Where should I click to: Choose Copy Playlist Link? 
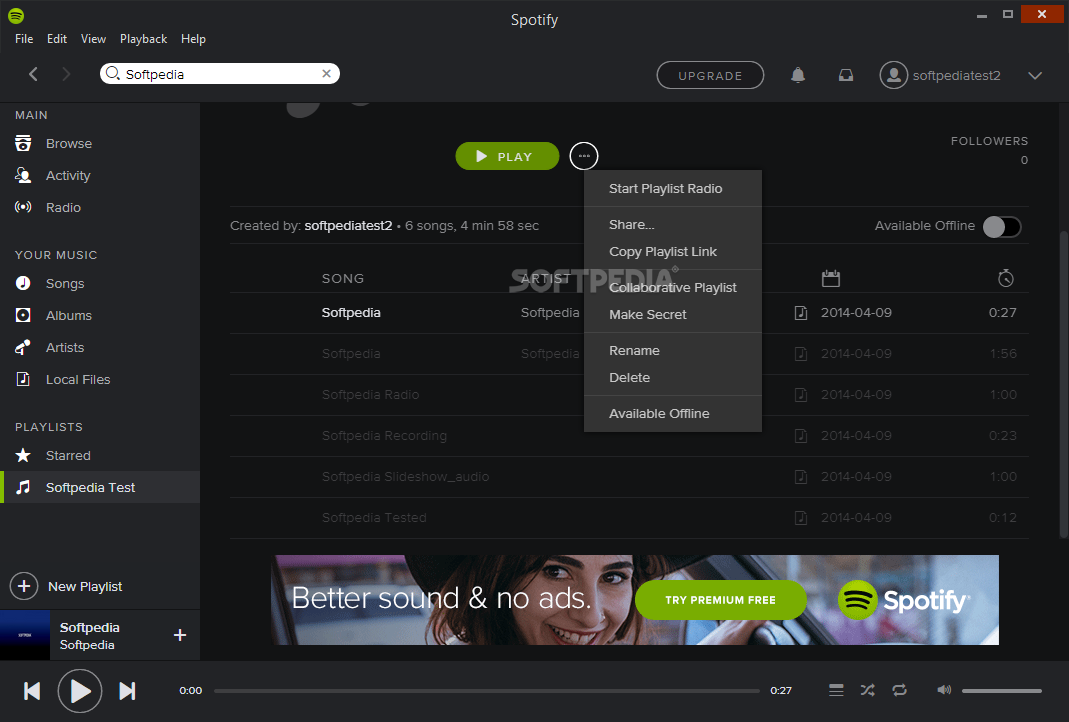tap(673, 252)
